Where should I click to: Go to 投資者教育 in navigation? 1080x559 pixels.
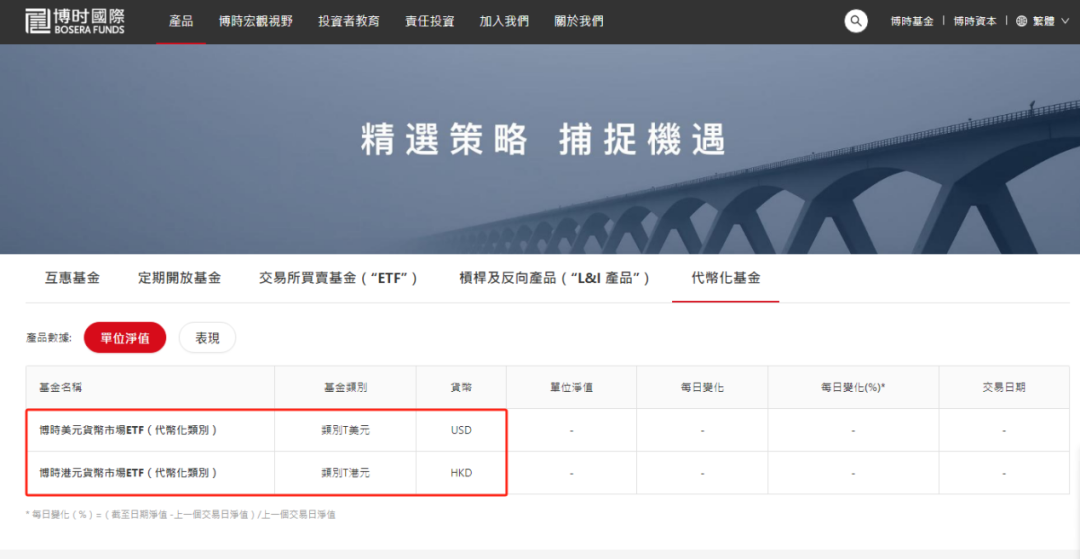click(349, 21)
